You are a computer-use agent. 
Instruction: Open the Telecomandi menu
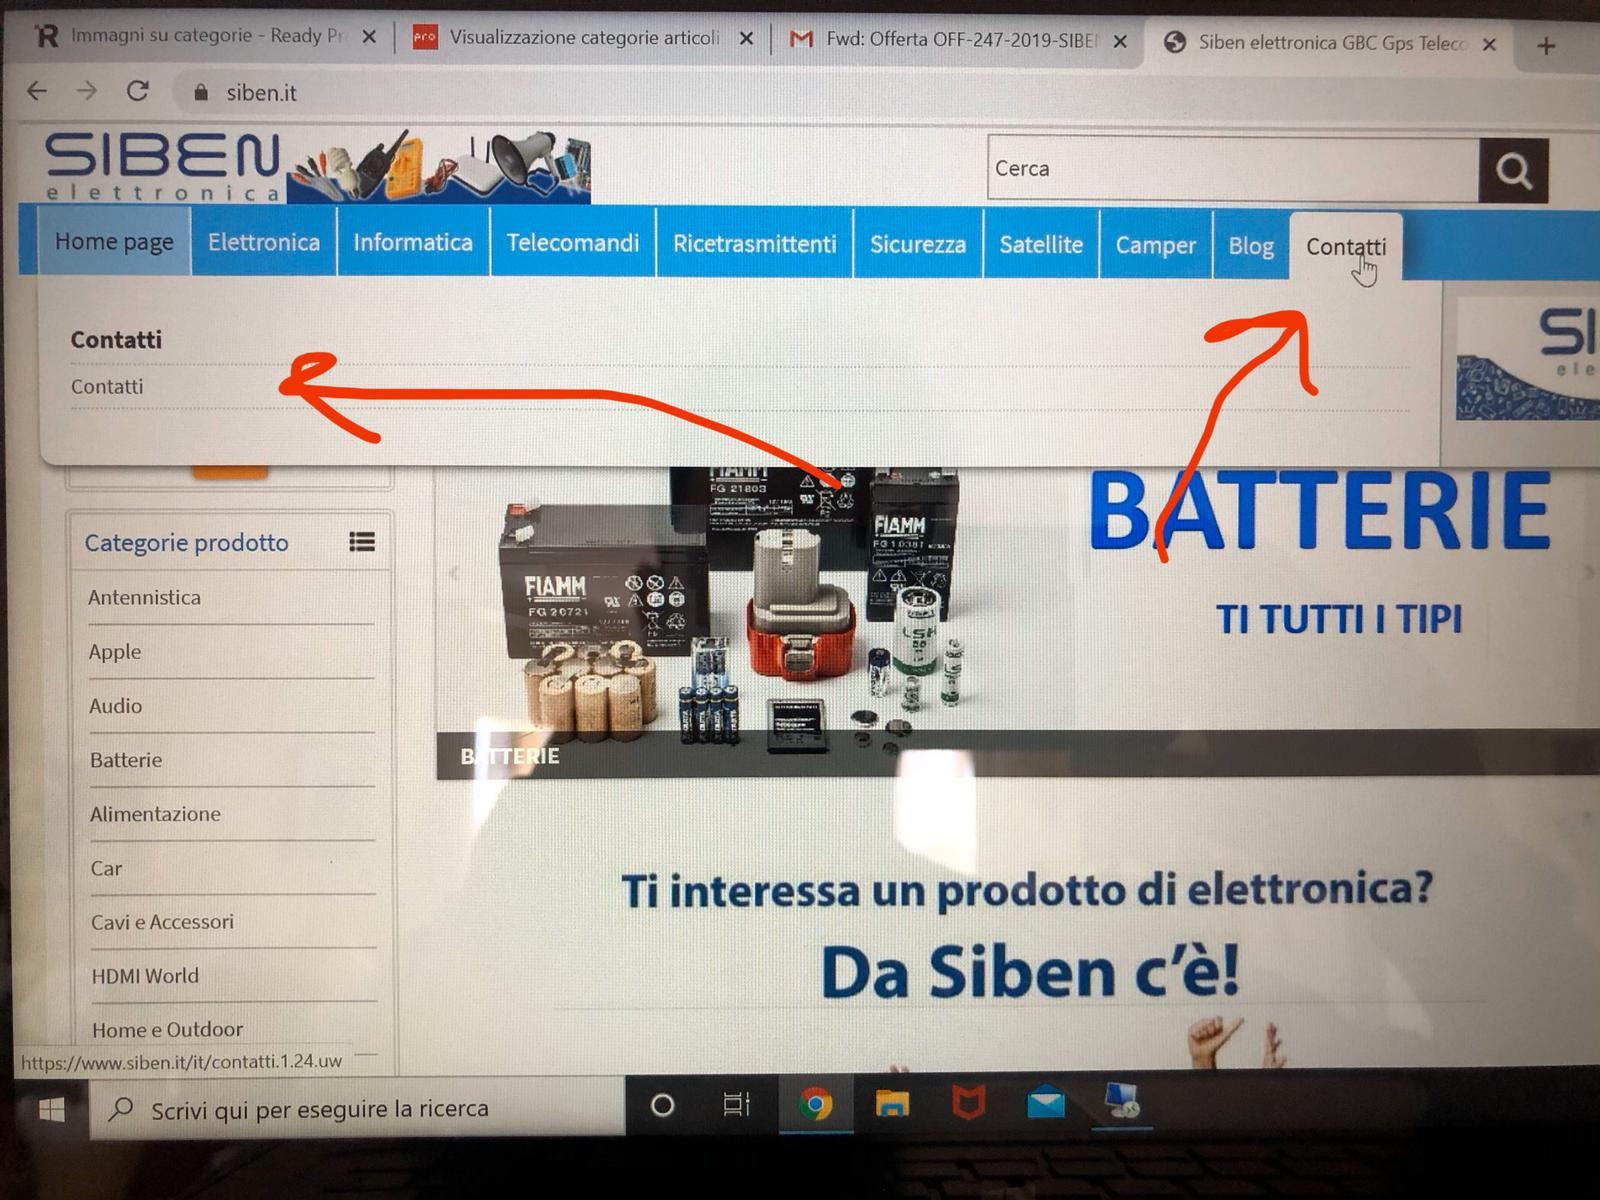coord(573,243)
